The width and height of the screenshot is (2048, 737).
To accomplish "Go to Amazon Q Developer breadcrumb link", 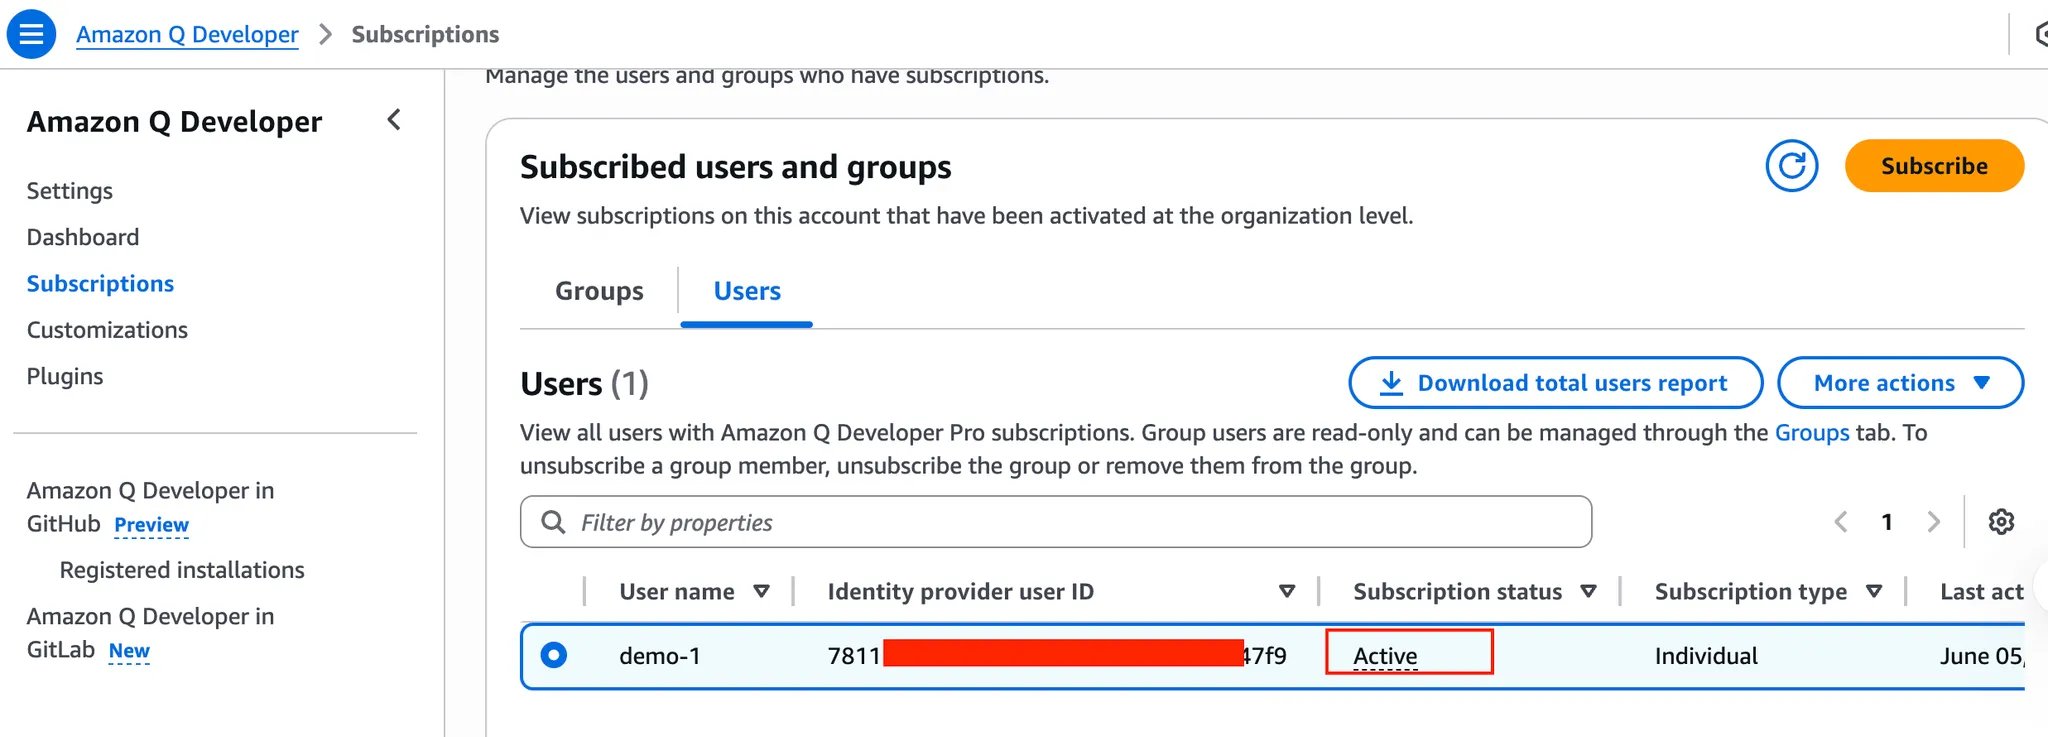I will tap(187, 34).
